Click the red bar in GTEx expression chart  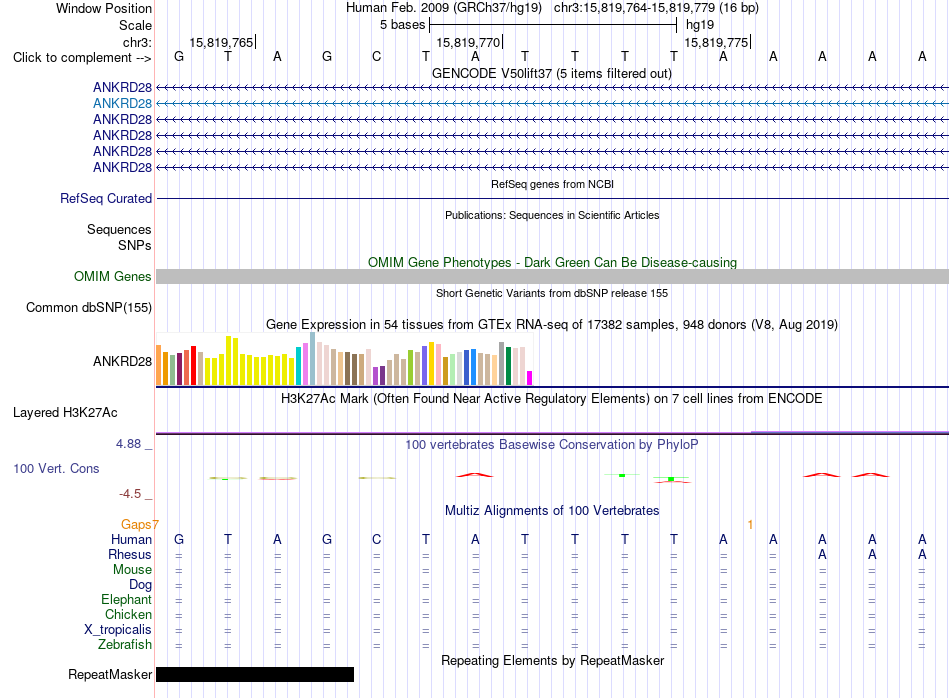193,366
